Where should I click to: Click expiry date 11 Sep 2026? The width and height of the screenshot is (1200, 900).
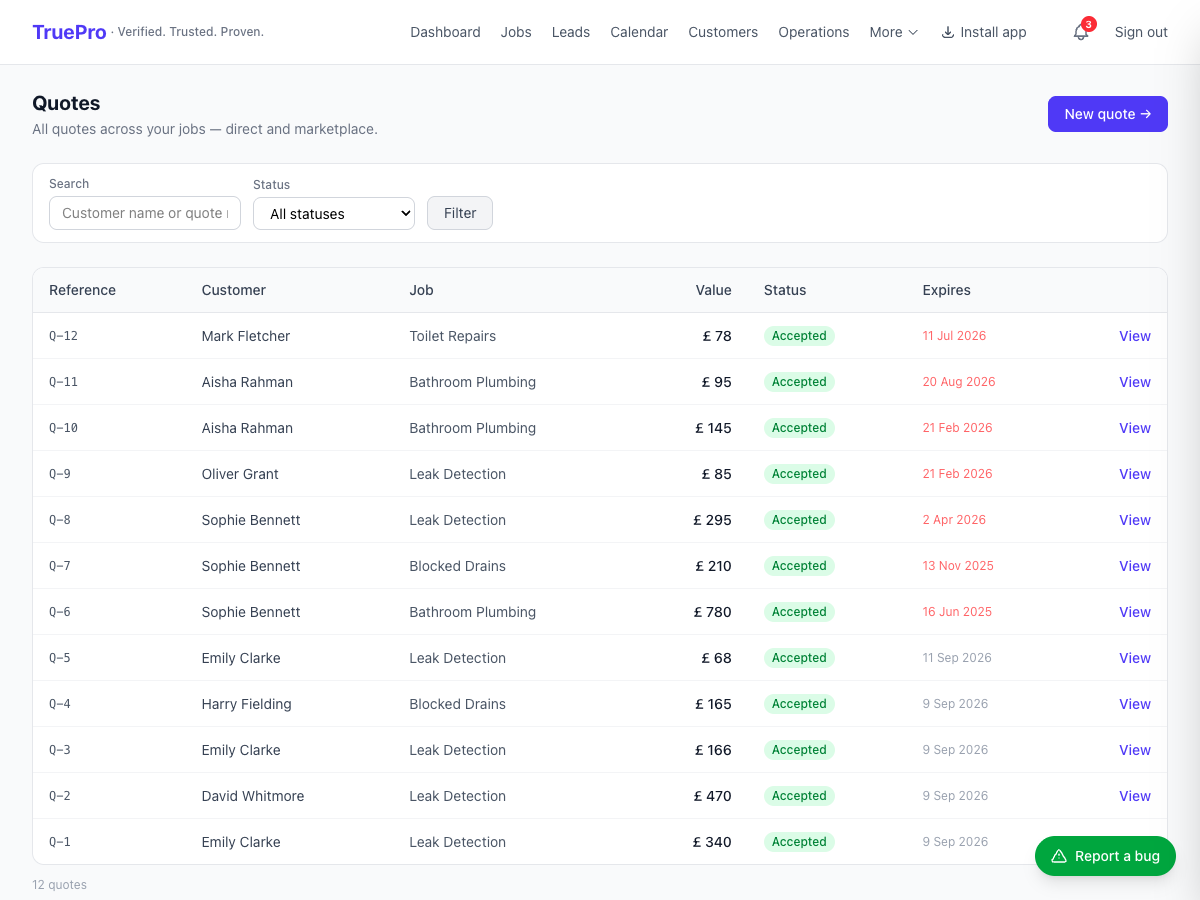click(957, 658)
